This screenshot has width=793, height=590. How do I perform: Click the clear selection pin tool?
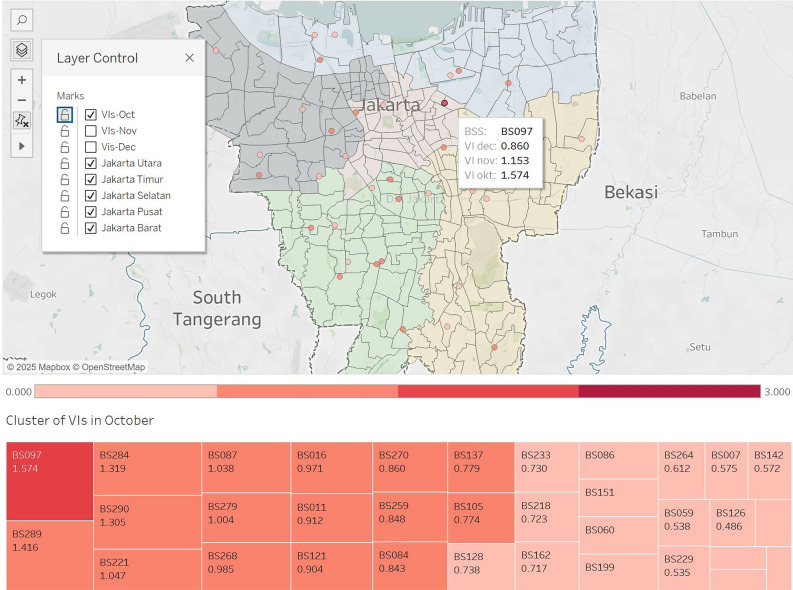pos(22,120)
